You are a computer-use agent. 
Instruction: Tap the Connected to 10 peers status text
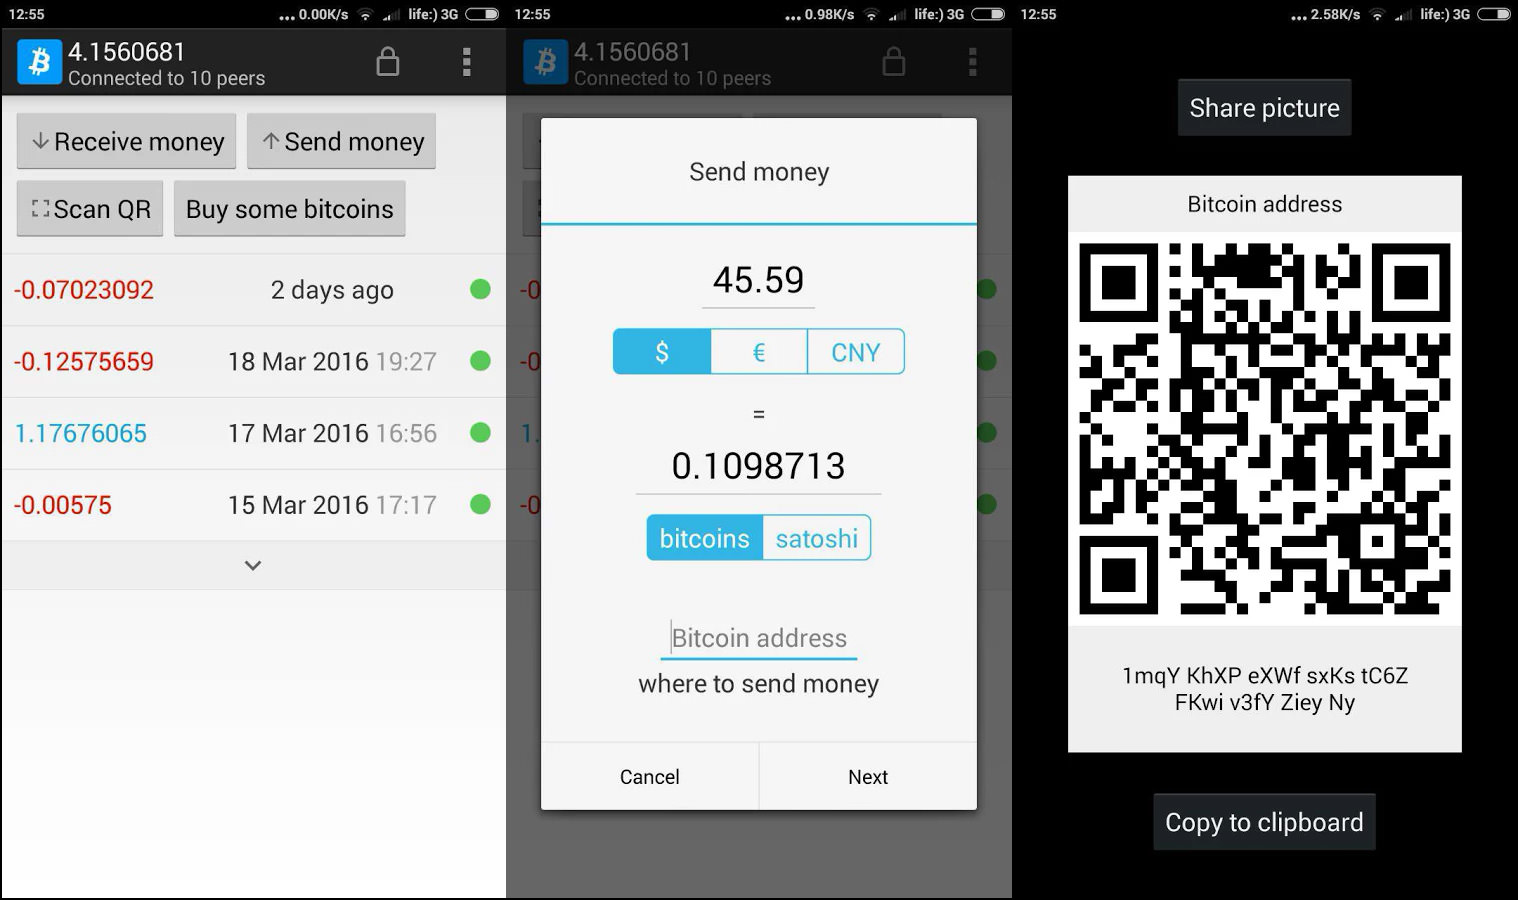(167, 78)
